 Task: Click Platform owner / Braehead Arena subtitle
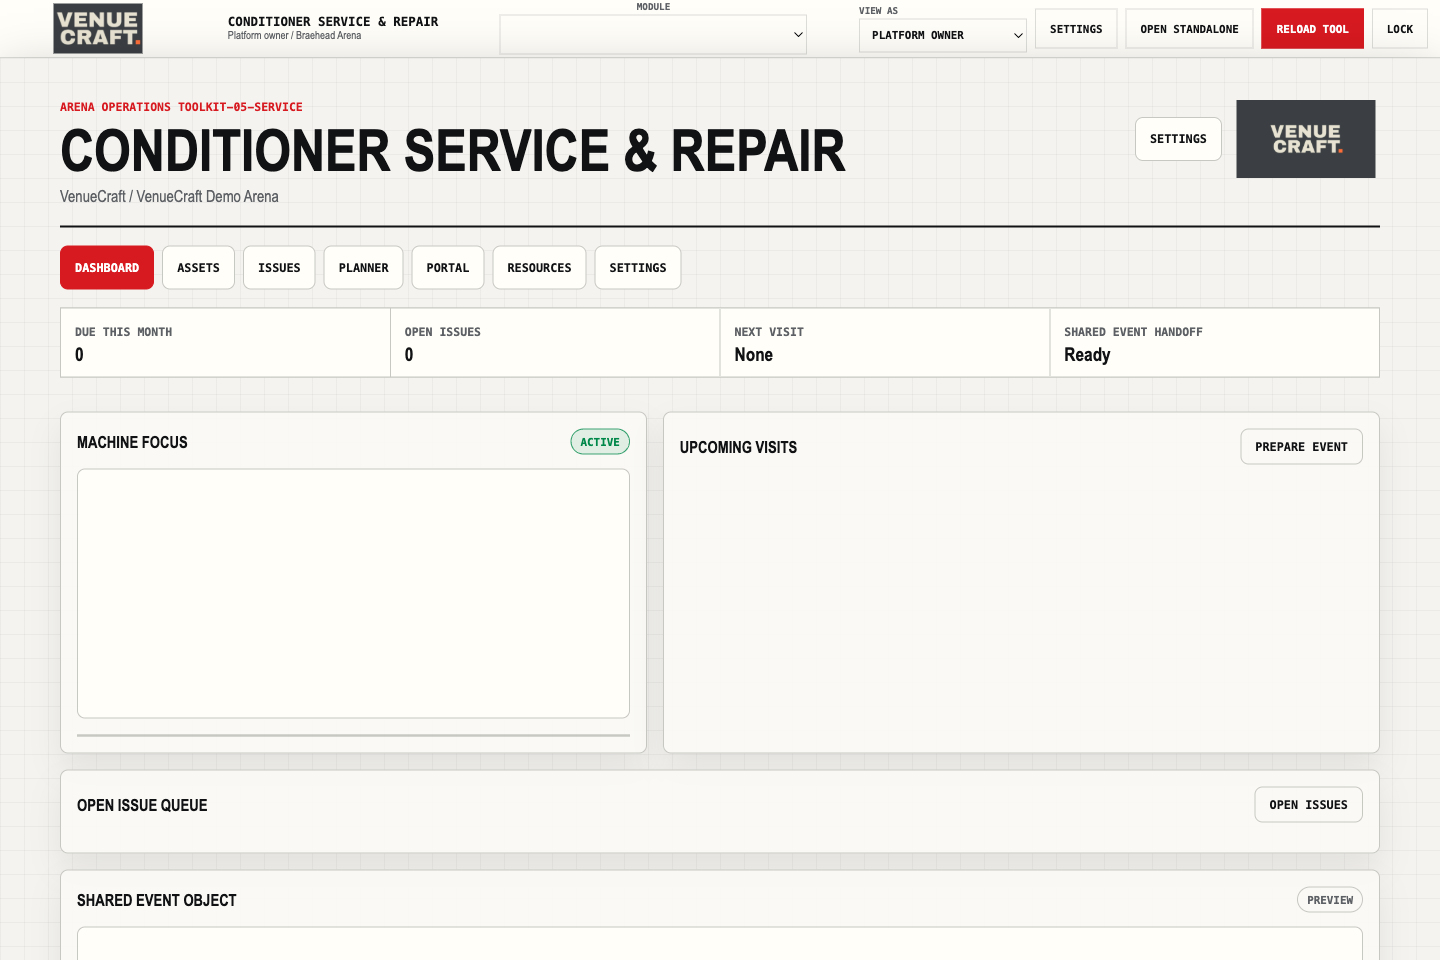pos(294,36)
